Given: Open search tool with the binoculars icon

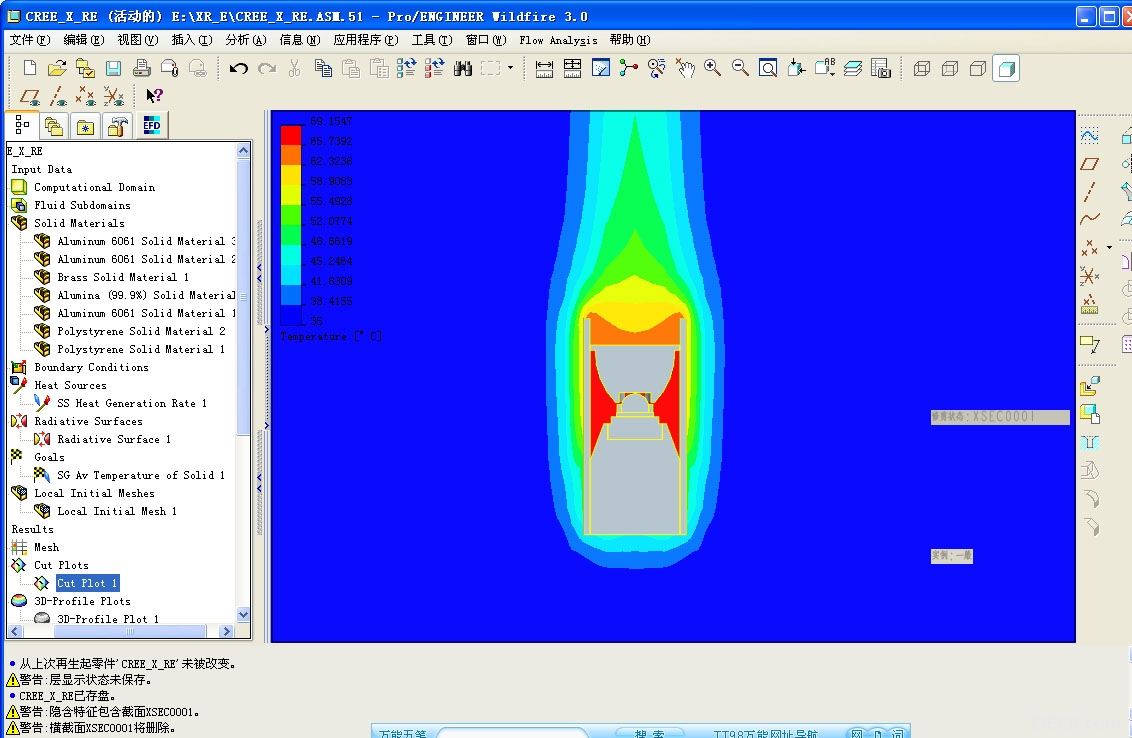Looking at the screenshot, I should (x=463, y=69).
